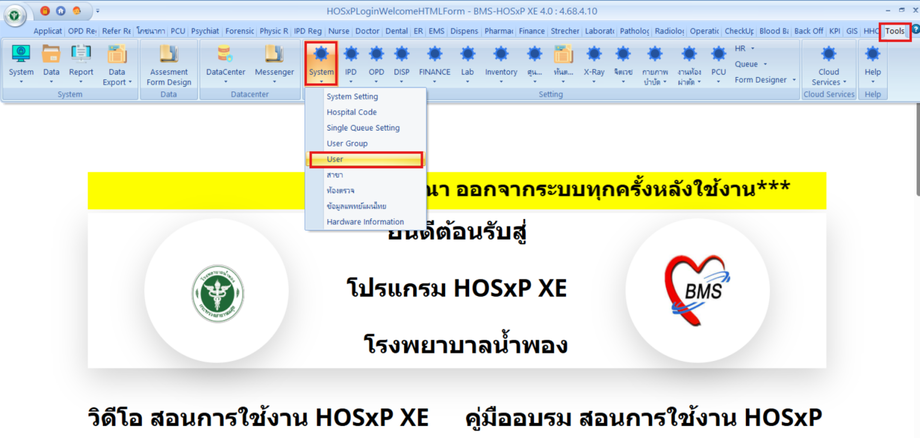
Task: Switch to the Tools ribbon tab
Action: [895, 31]
